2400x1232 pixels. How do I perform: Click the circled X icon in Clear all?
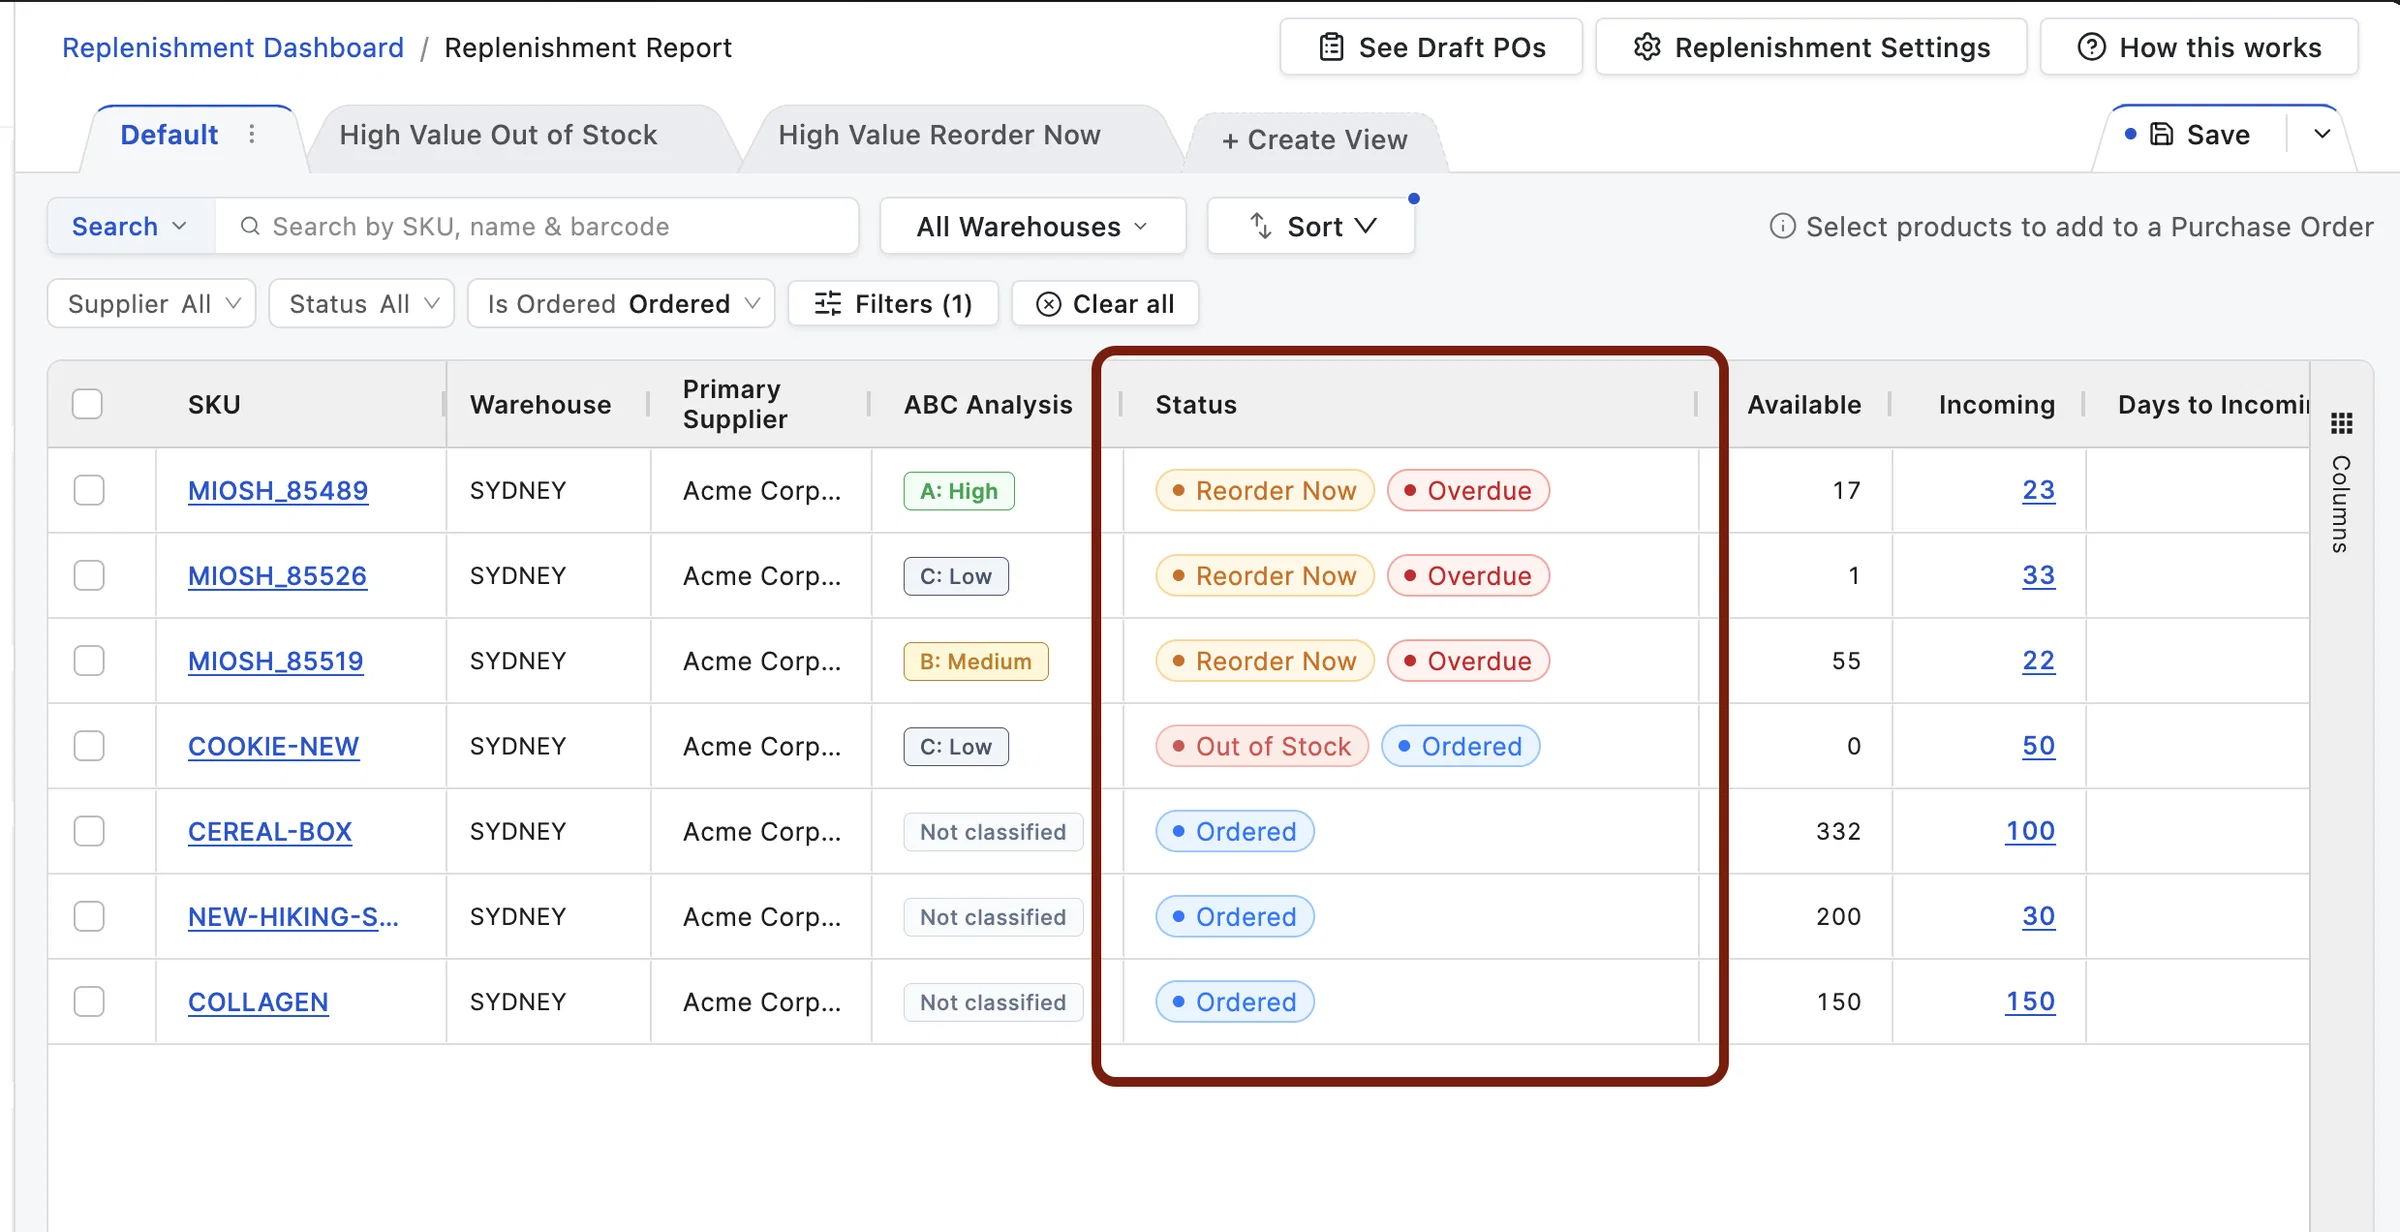click(1048, 304)
